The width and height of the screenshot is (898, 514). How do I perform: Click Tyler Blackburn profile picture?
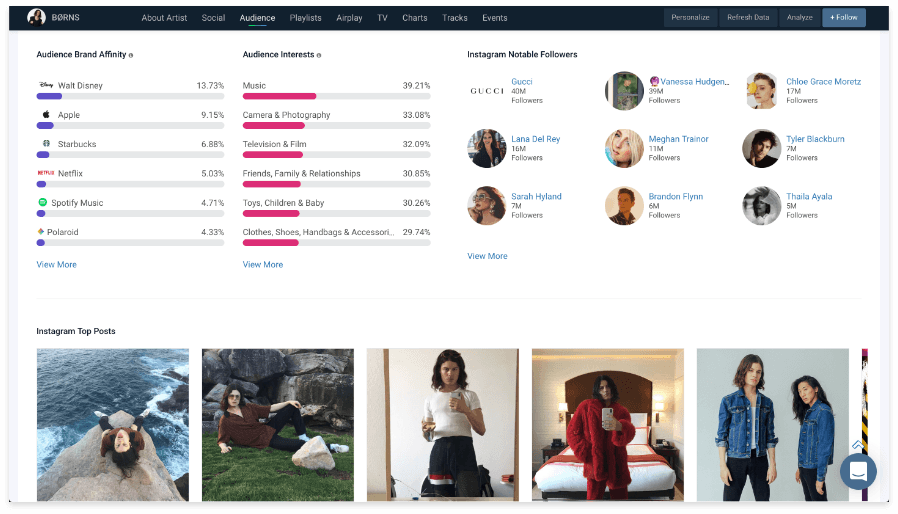tap(762, 148)
